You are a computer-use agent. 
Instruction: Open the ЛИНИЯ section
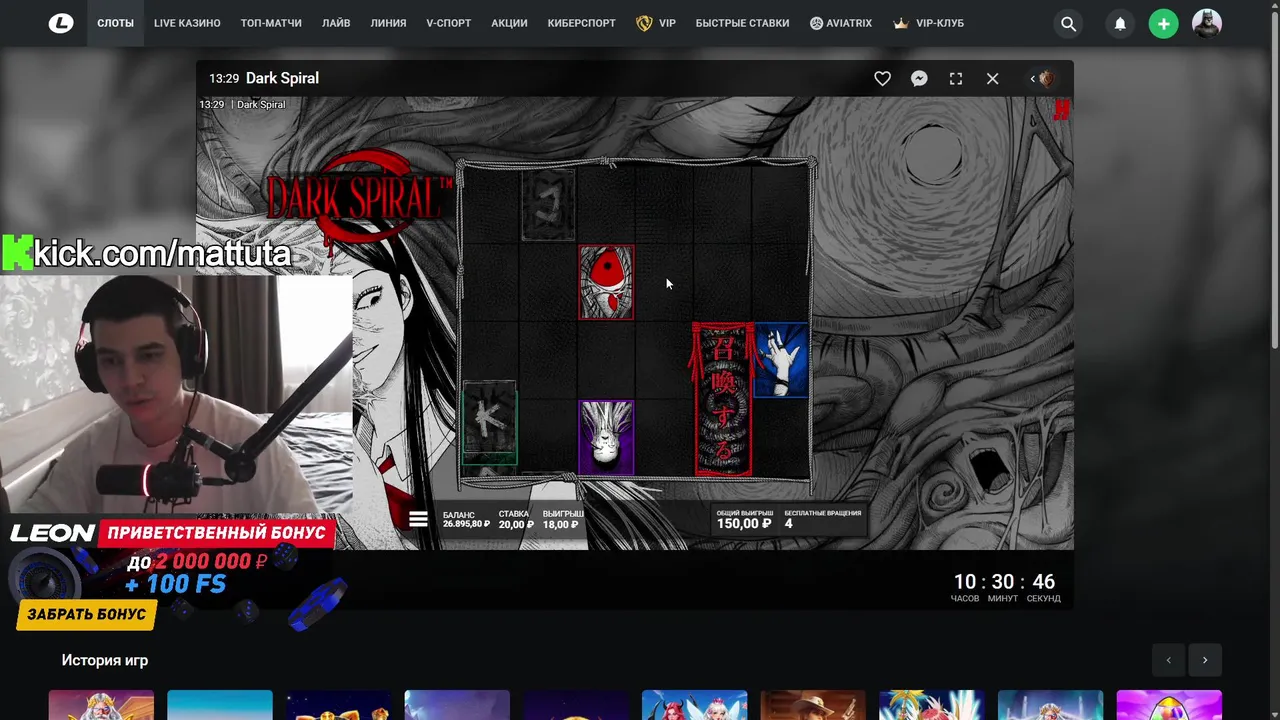[388, 23]
